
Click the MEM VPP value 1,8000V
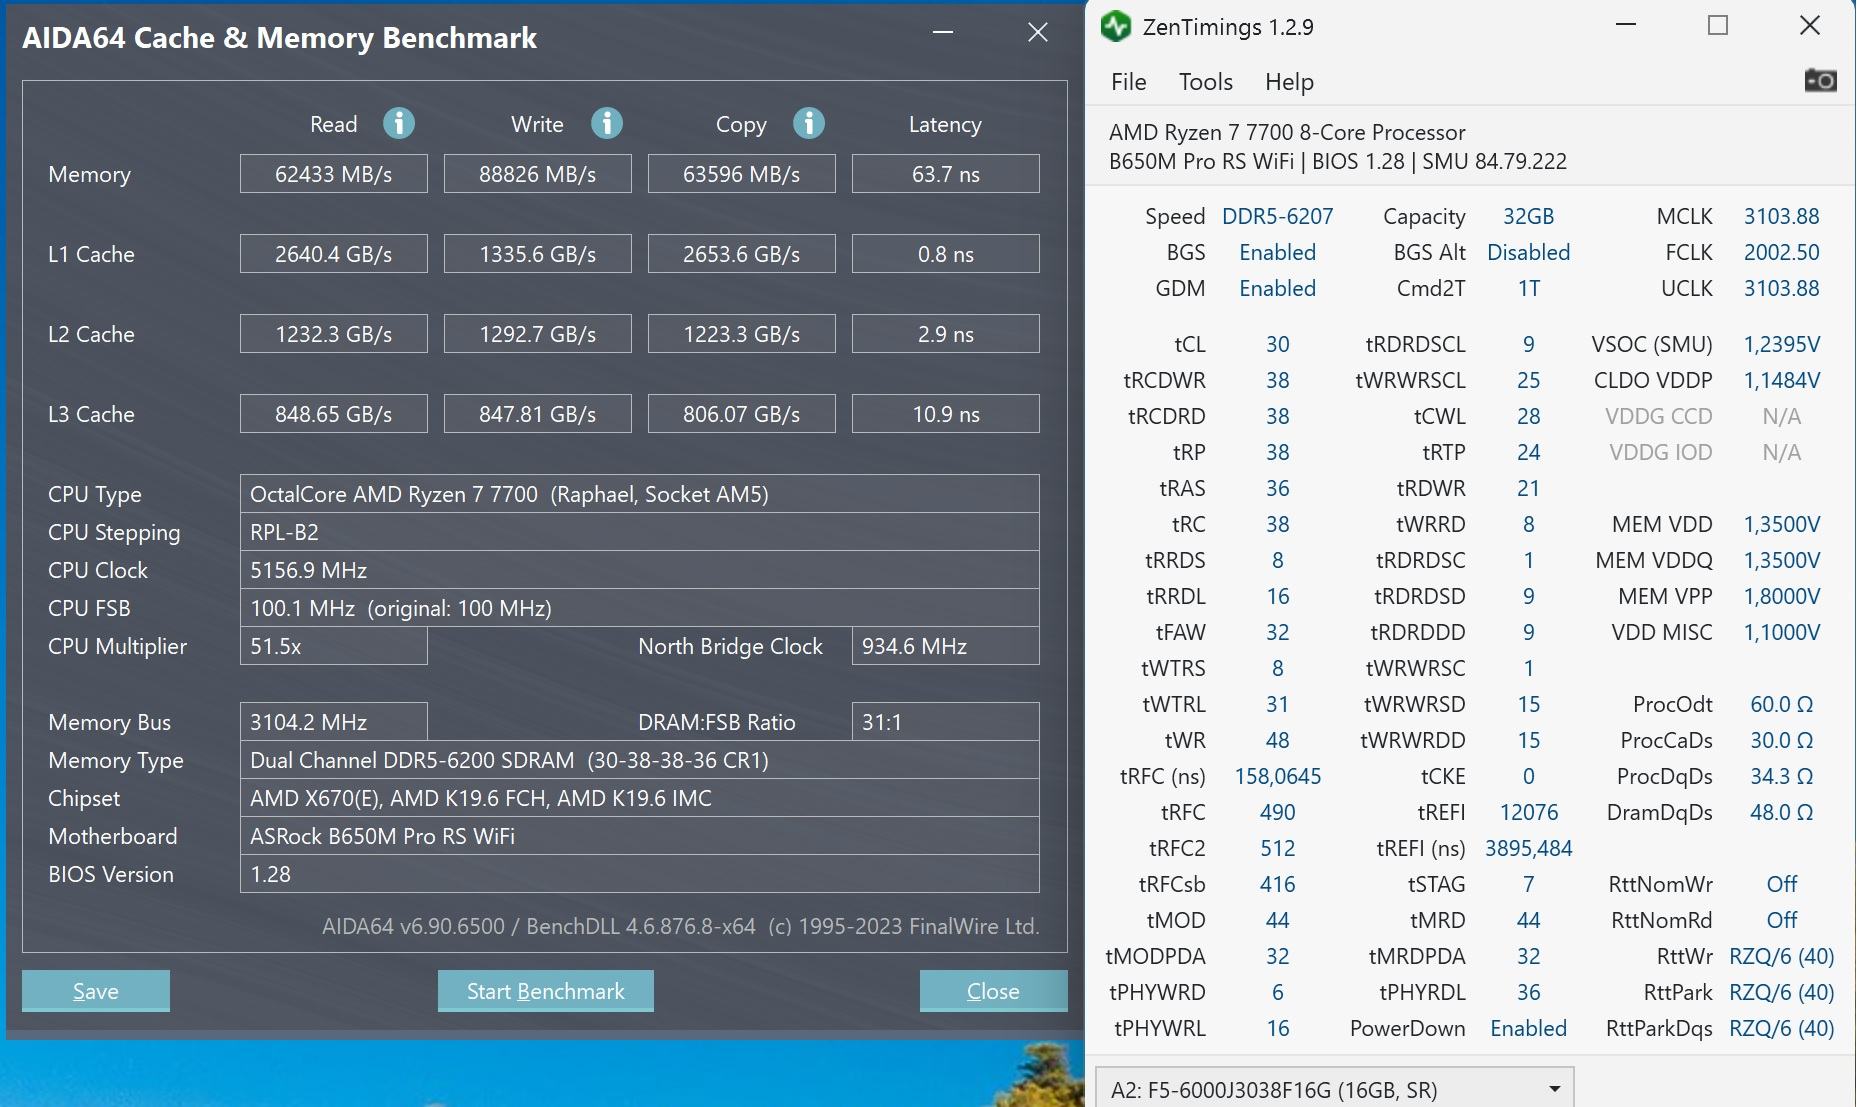(x=1782, y=597)
